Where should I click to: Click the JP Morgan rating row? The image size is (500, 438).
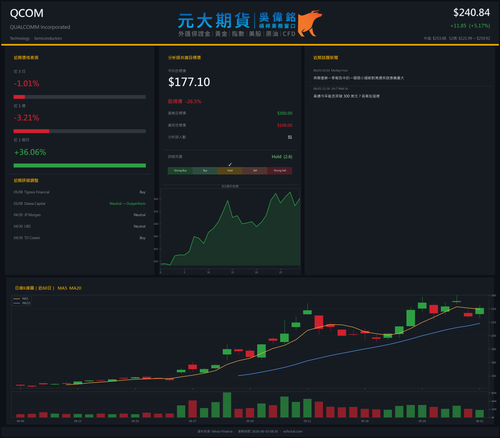tap(80, 215)
